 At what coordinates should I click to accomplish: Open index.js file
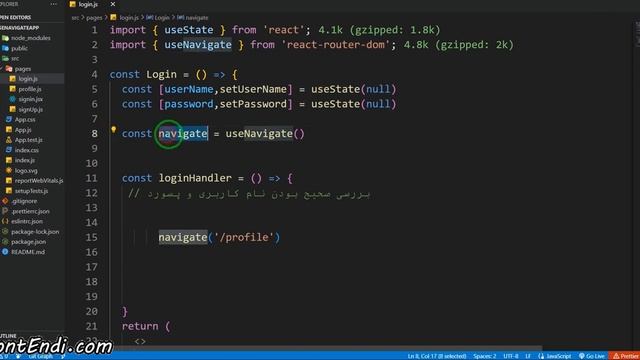pyautogui.click(x=25, y=160)
